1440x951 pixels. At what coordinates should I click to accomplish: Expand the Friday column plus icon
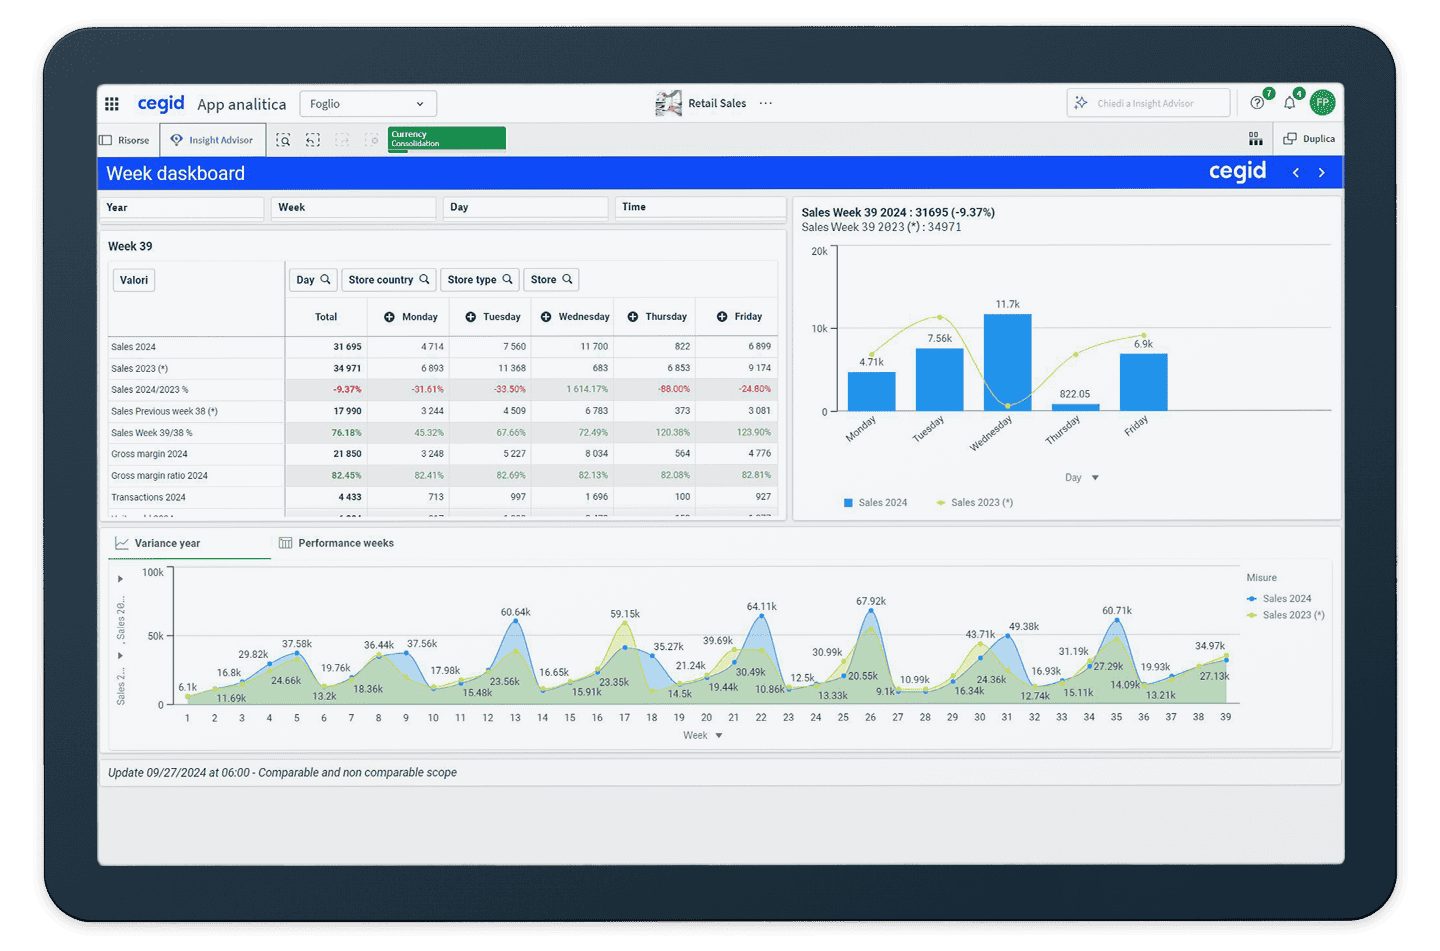click(722, 317)
